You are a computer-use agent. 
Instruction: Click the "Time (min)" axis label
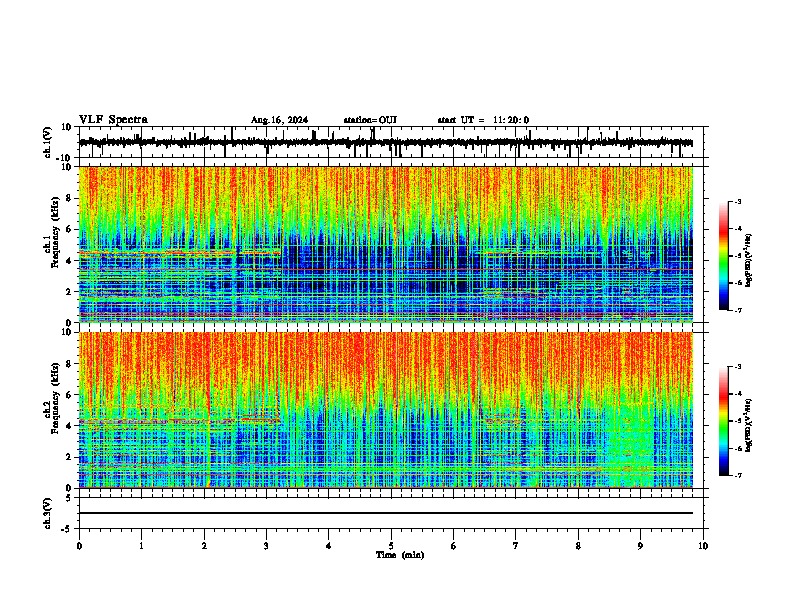point(400,555)
